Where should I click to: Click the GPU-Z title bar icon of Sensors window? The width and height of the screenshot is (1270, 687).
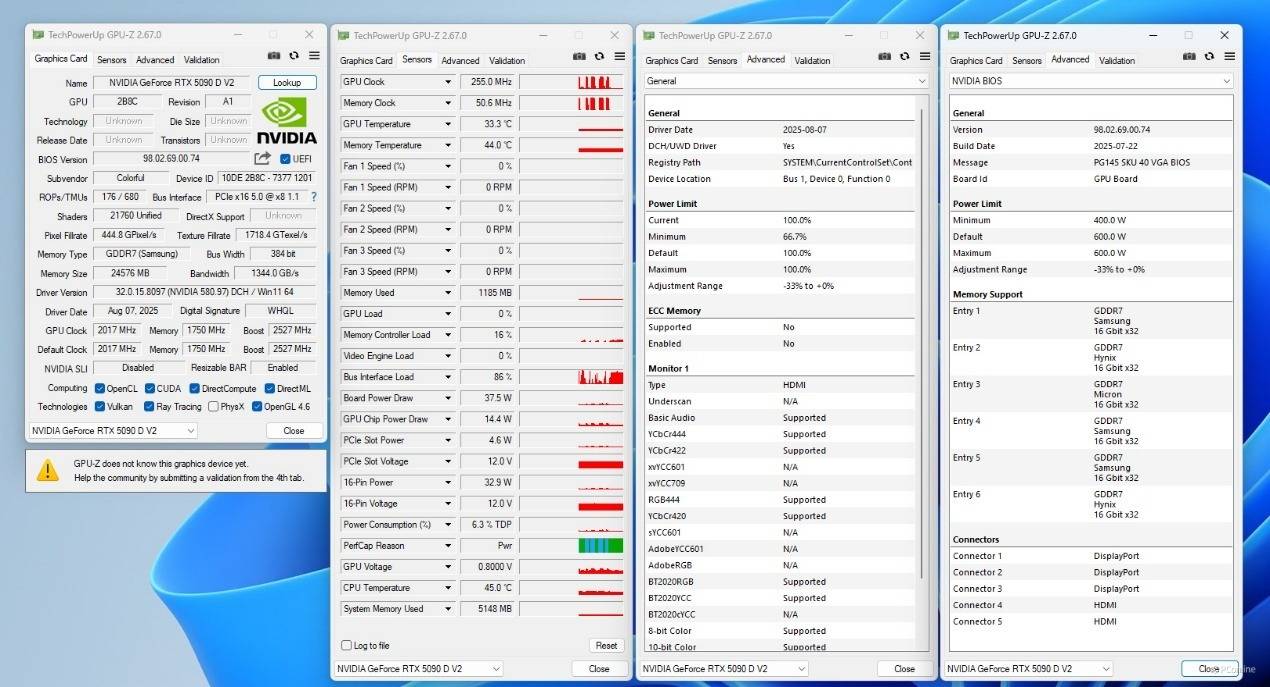[x=344, y=35]
